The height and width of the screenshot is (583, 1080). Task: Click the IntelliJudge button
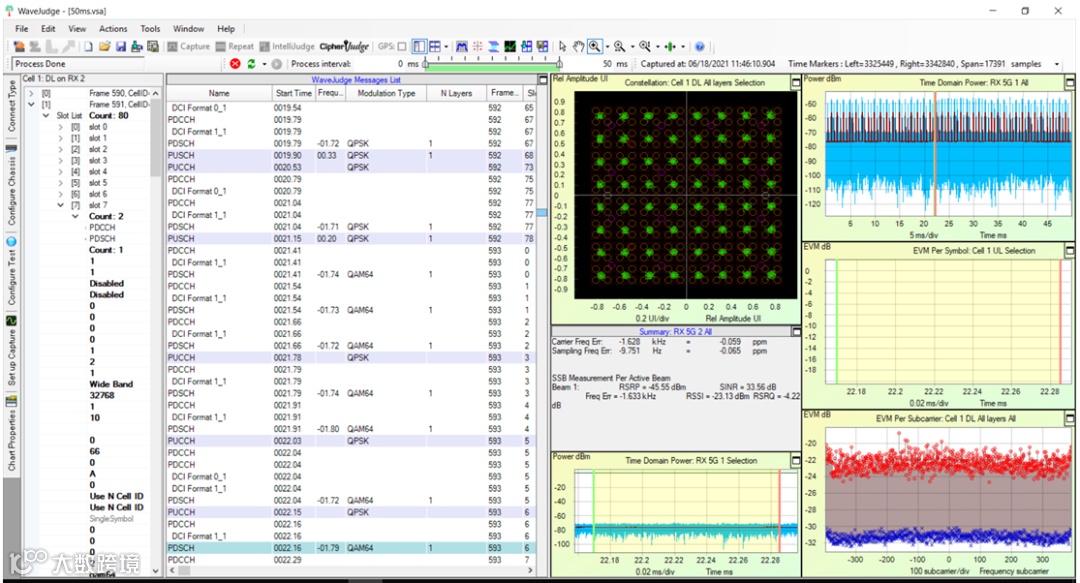pos(285,47)
